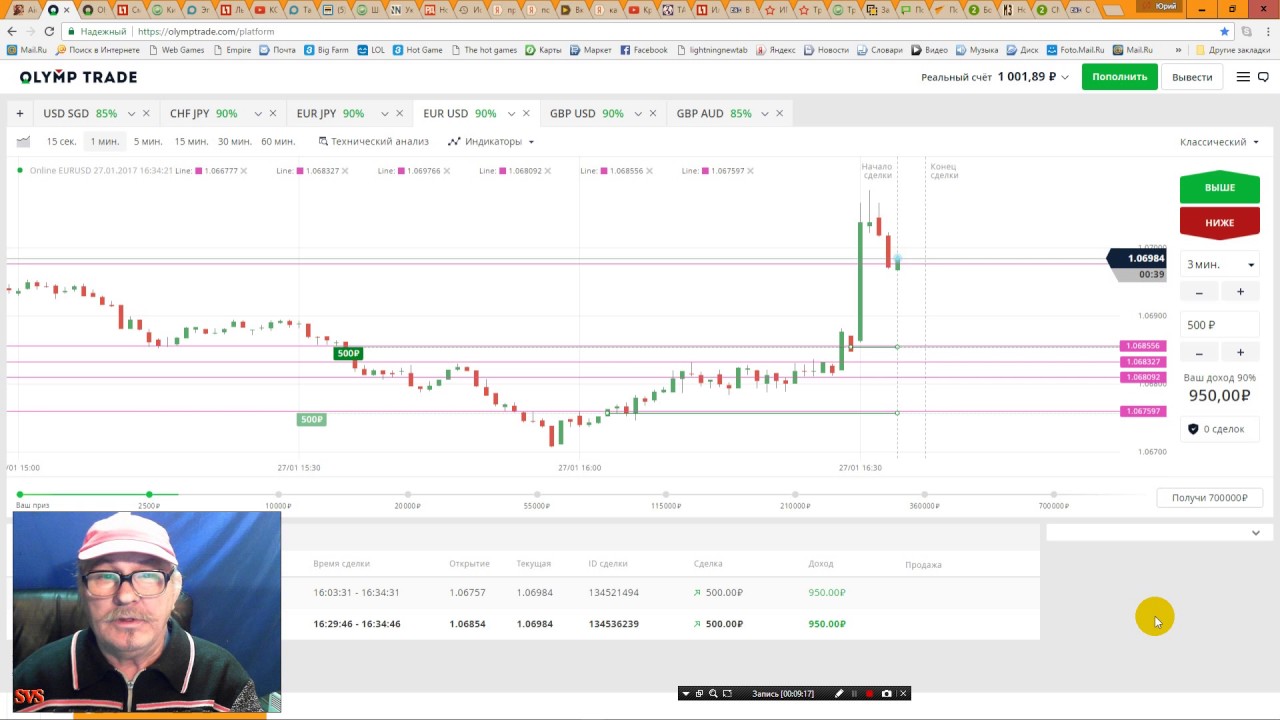Select the 5 мин. timeframe
This screenshot has height=720, width=1280.
(148, 141)
